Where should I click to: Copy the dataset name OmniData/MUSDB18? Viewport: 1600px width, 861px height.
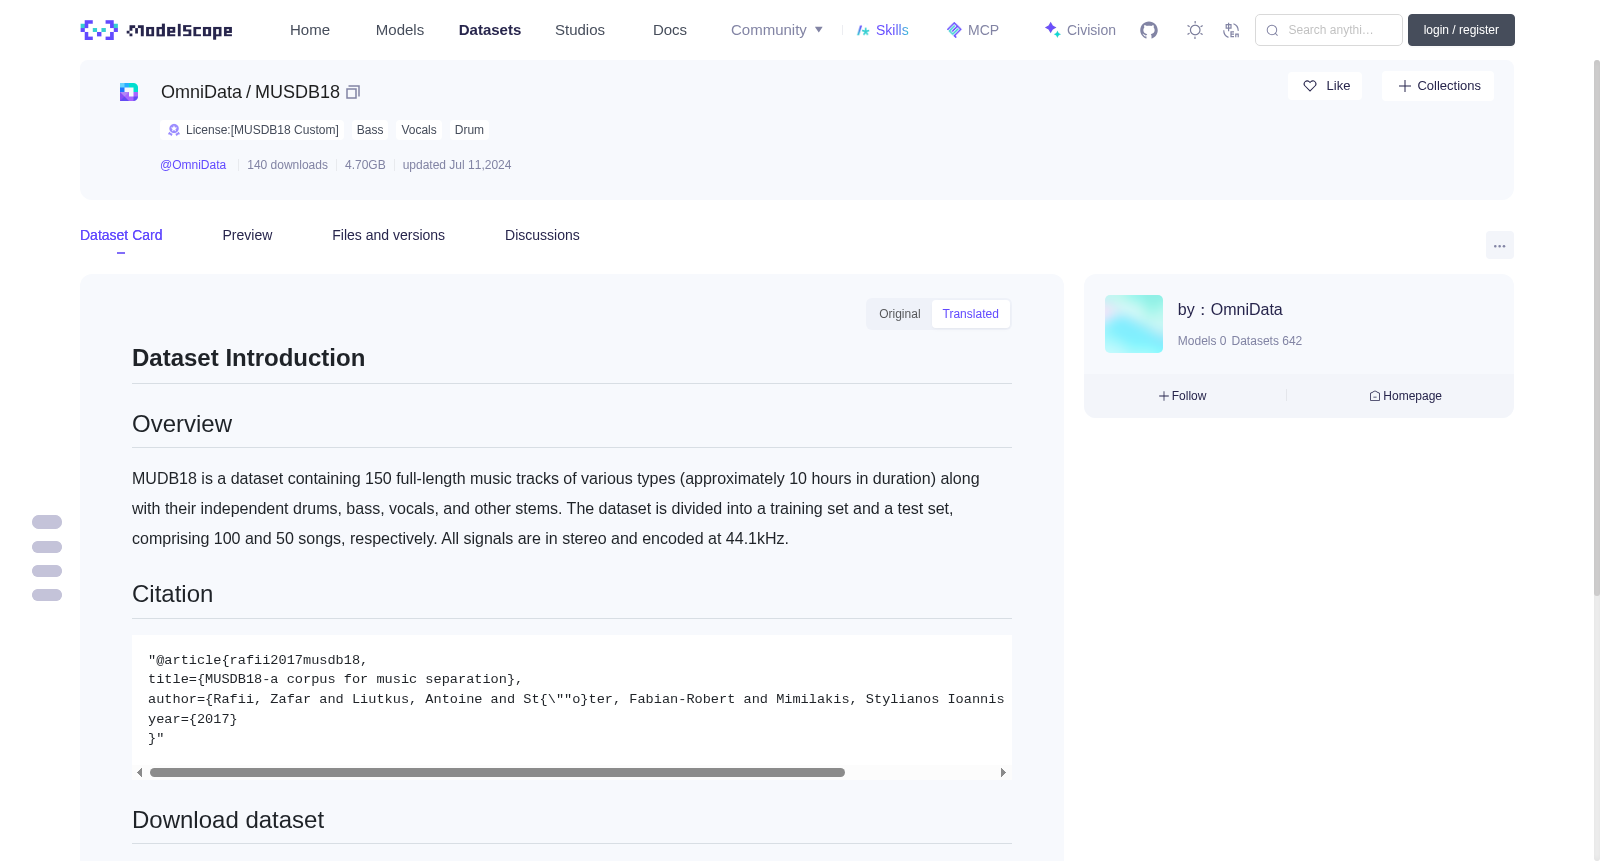pos(353,92)
